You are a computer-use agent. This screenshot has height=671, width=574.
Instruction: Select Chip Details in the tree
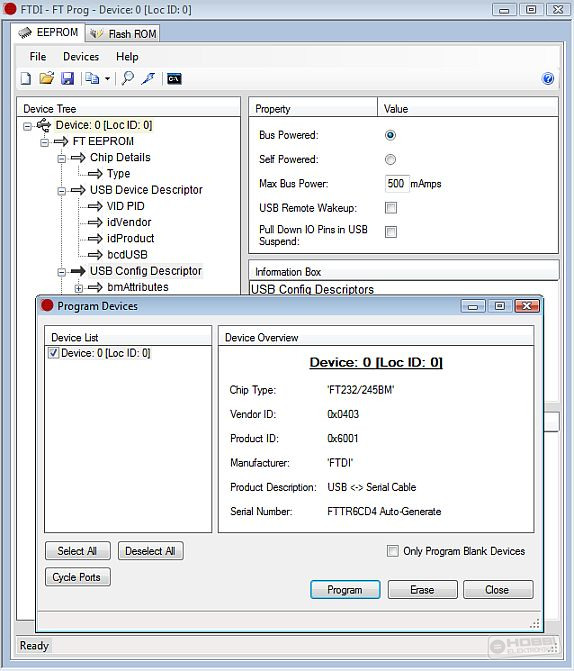(x=120, y=157)
